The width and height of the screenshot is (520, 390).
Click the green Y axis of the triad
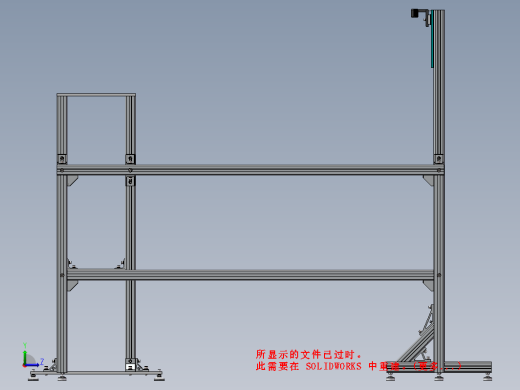point(25,357)
